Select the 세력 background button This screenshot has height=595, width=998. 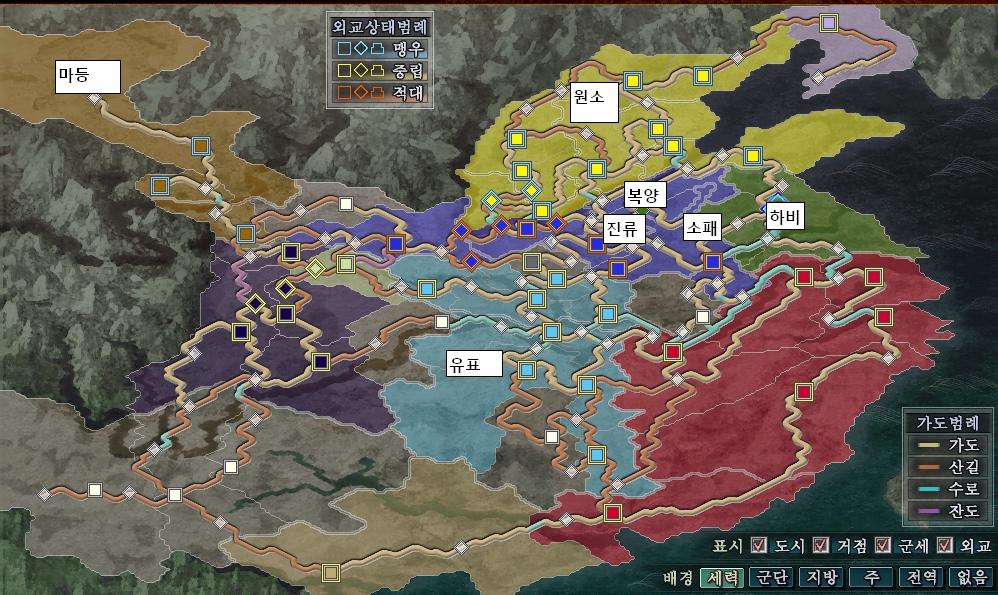[x=722, y=577]
